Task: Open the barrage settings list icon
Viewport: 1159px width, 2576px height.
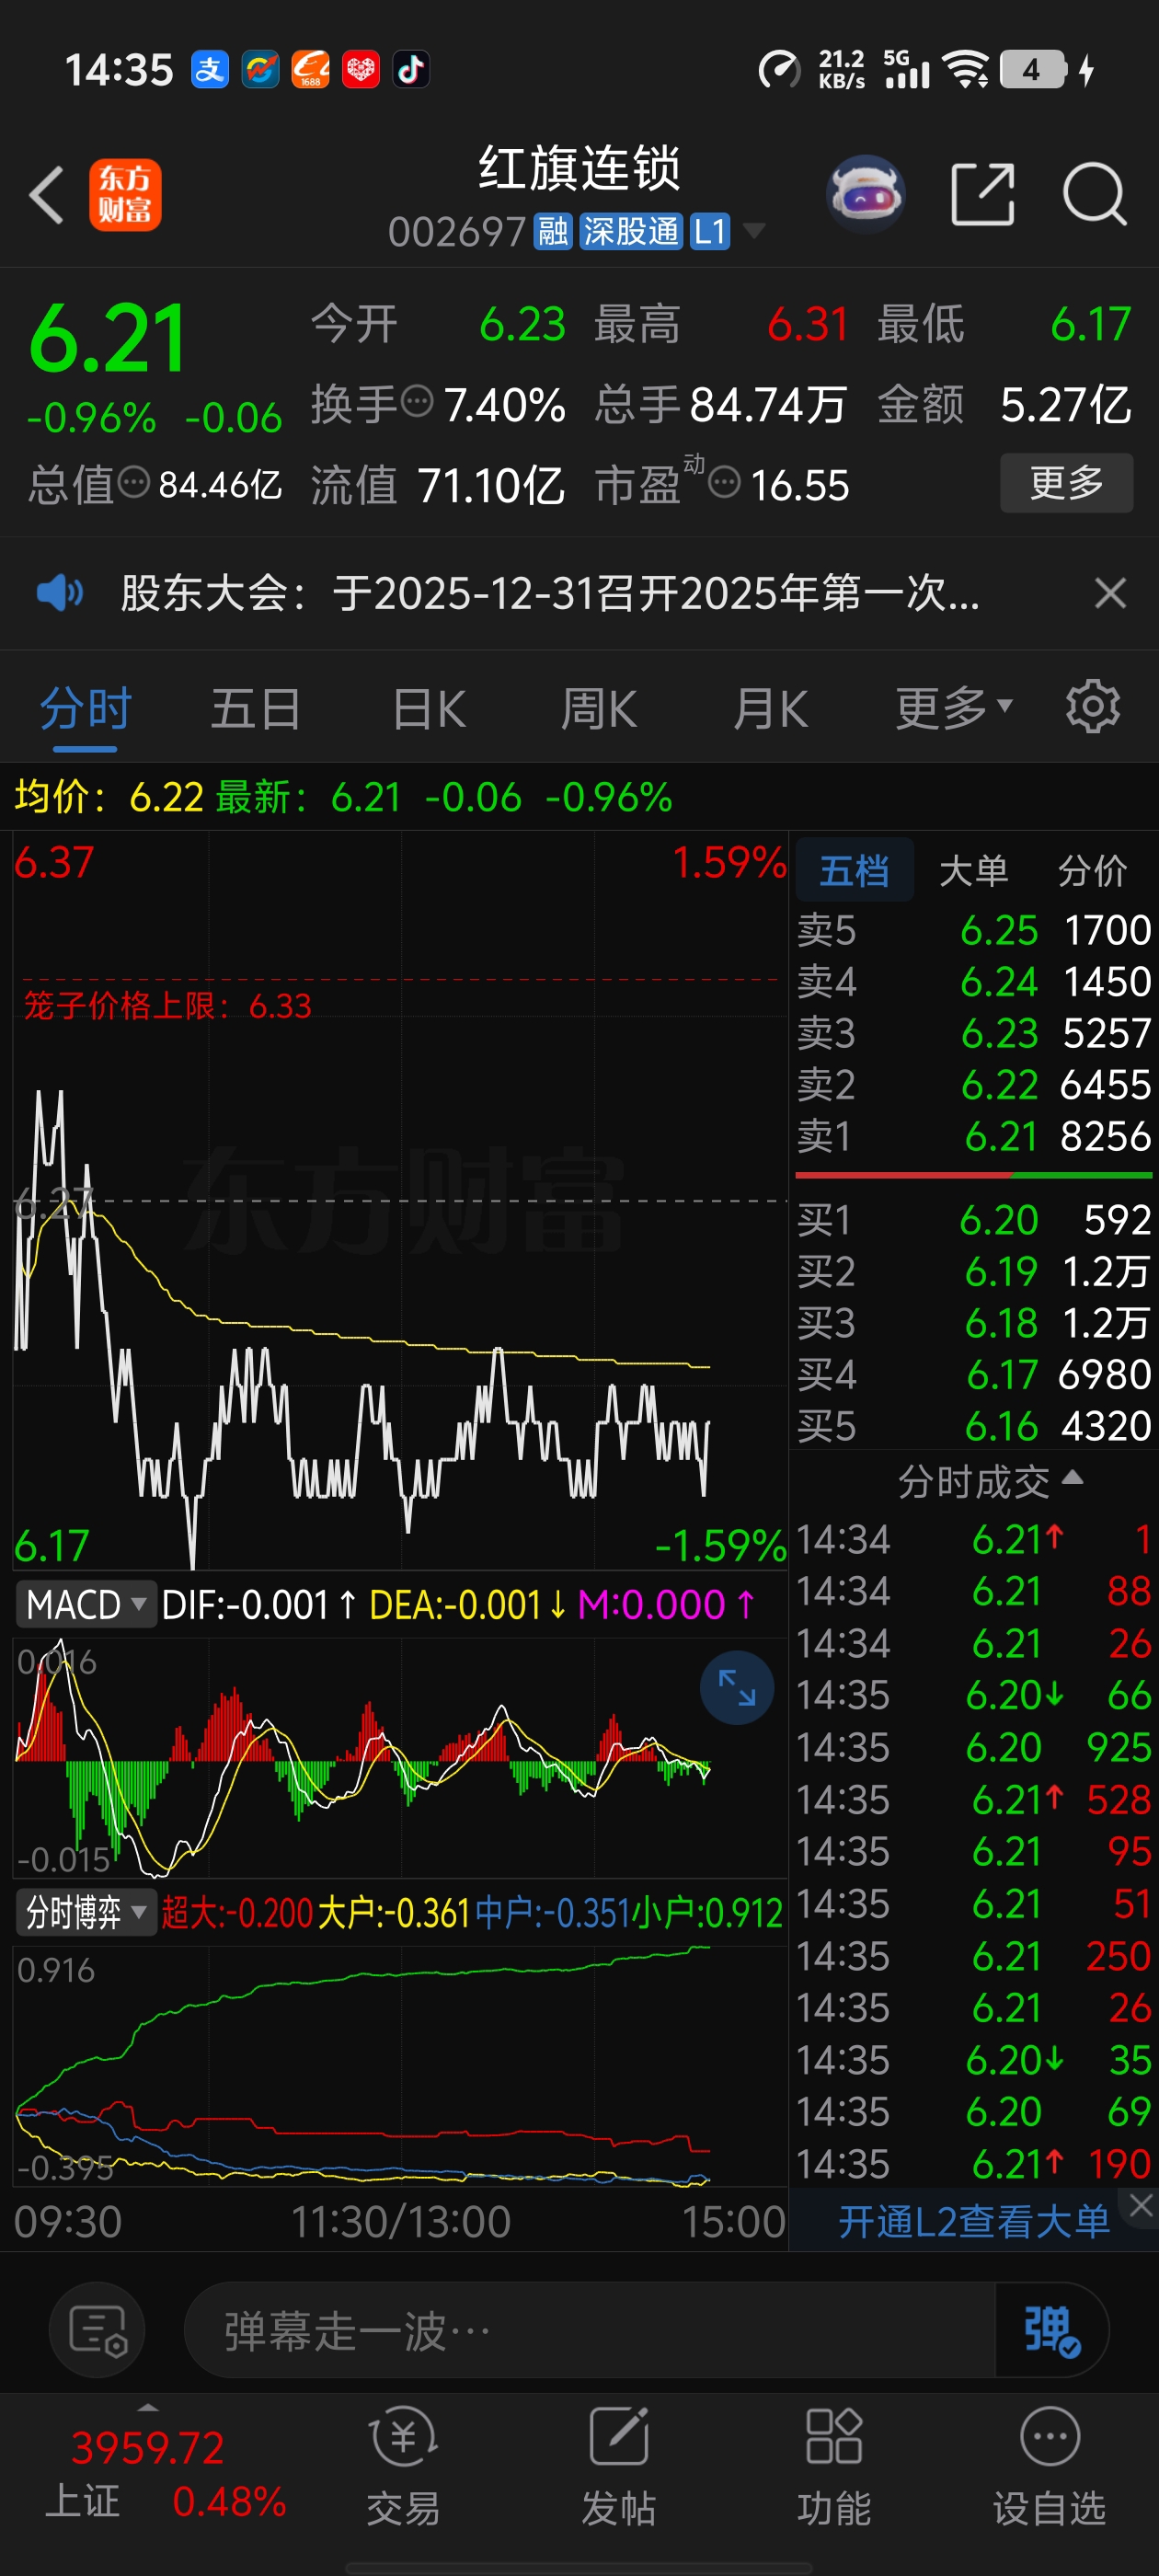Action: pos(97,2330)
